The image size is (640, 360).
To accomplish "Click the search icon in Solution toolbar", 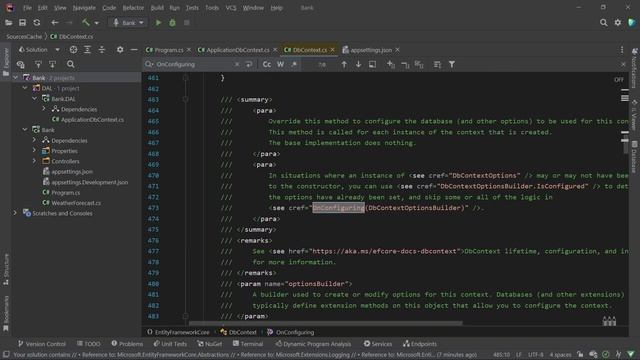I will click(x=71, y=64).
